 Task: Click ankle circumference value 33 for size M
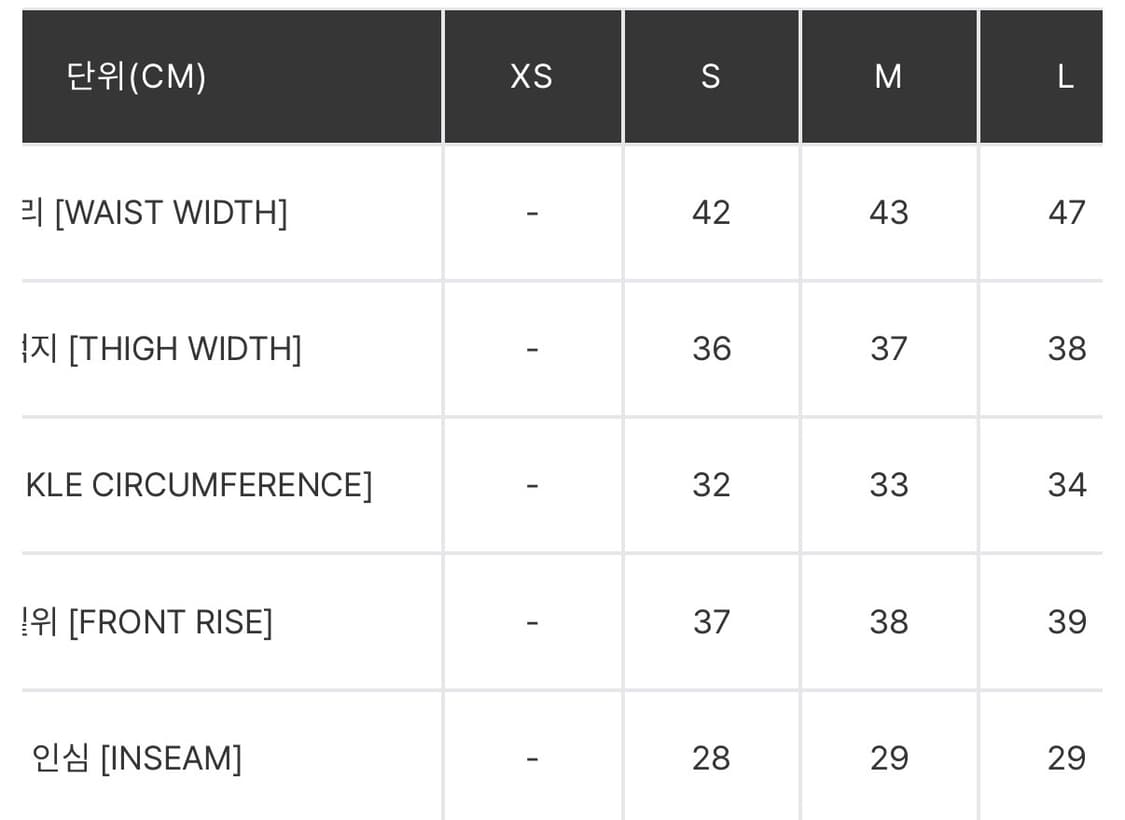click(x=888, y=485)
